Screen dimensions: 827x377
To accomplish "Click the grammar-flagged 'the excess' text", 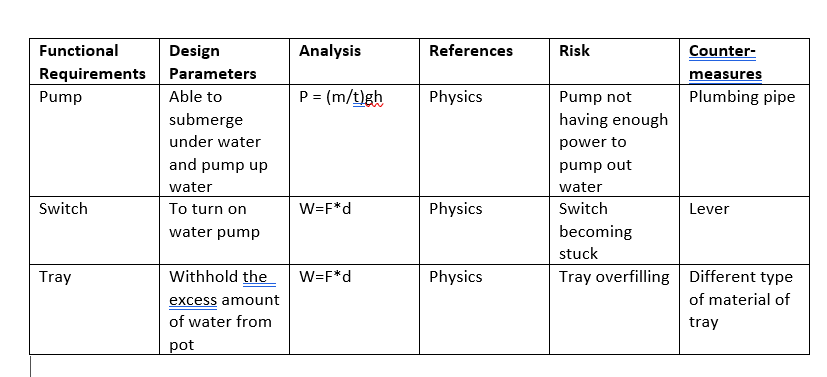I will click(x=222, y=288).
